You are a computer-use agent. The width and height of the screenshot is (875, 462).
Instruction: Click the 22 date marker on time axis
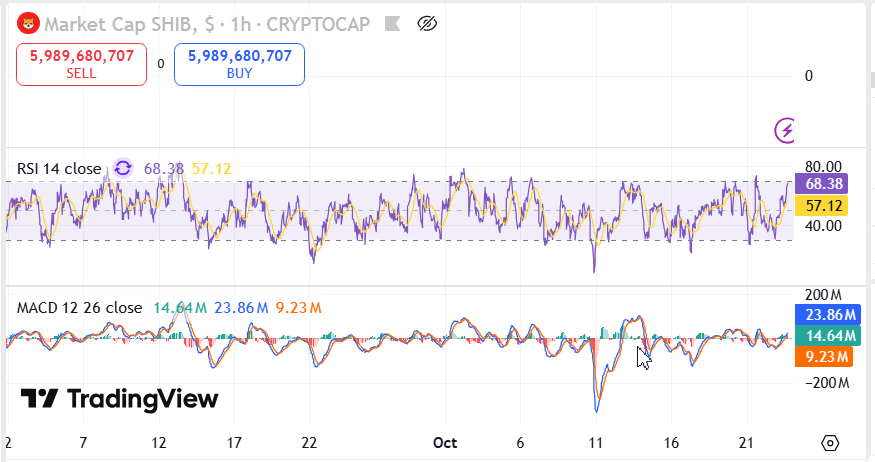click(x=309, y=442)
